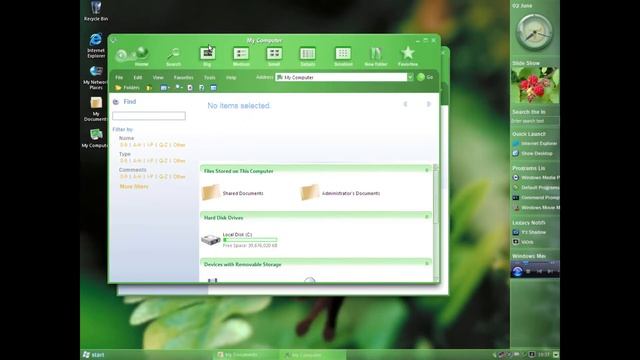Open Internet Explorer desktop icon
640x360 pixels.
tap(96, 45)
